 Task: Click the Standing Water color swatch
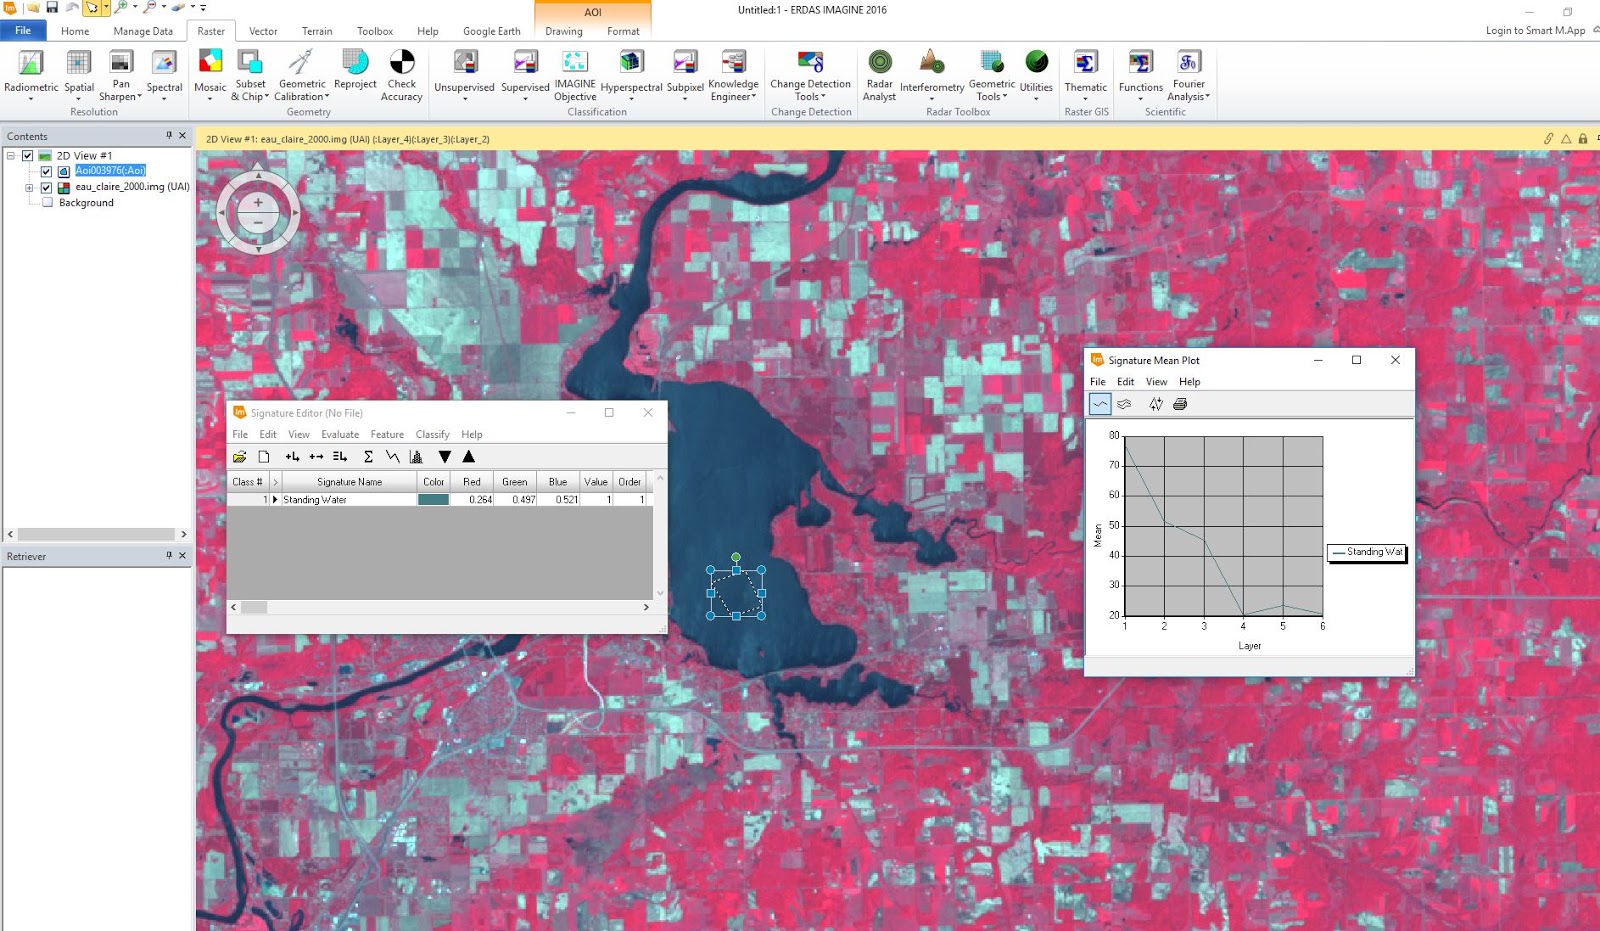pyautogui.click(x=433, y=500)
